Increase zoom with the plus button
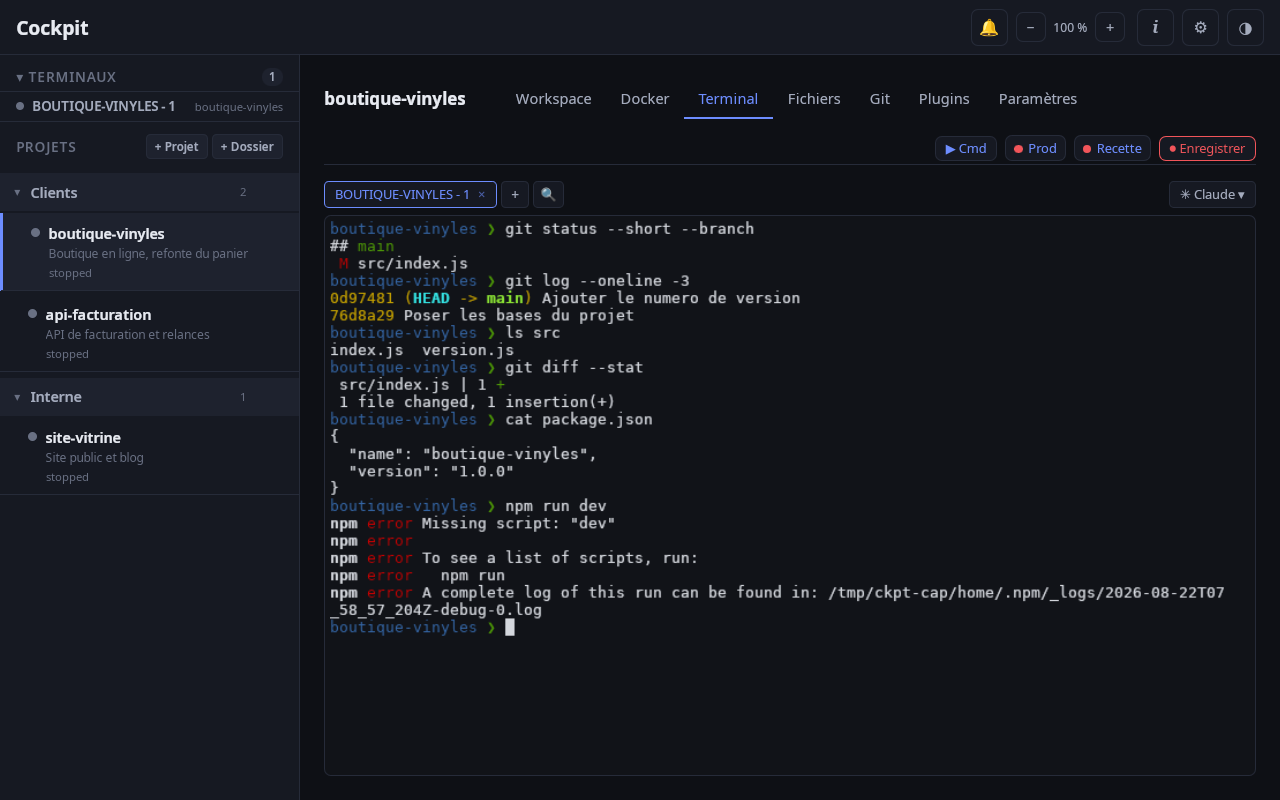Viewport: 1280px width, 800px height. tap(1110, 27)
